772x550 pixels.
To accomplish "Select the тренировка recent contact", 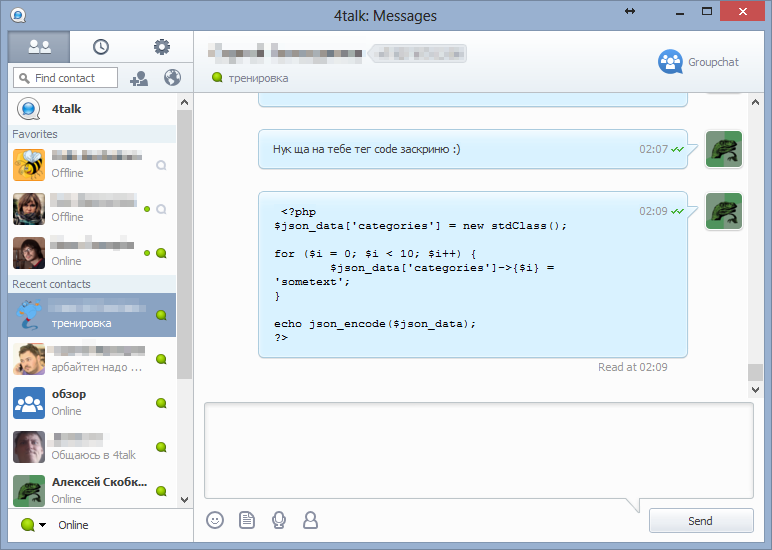I will pyautogui.click(x=92, y=315).
